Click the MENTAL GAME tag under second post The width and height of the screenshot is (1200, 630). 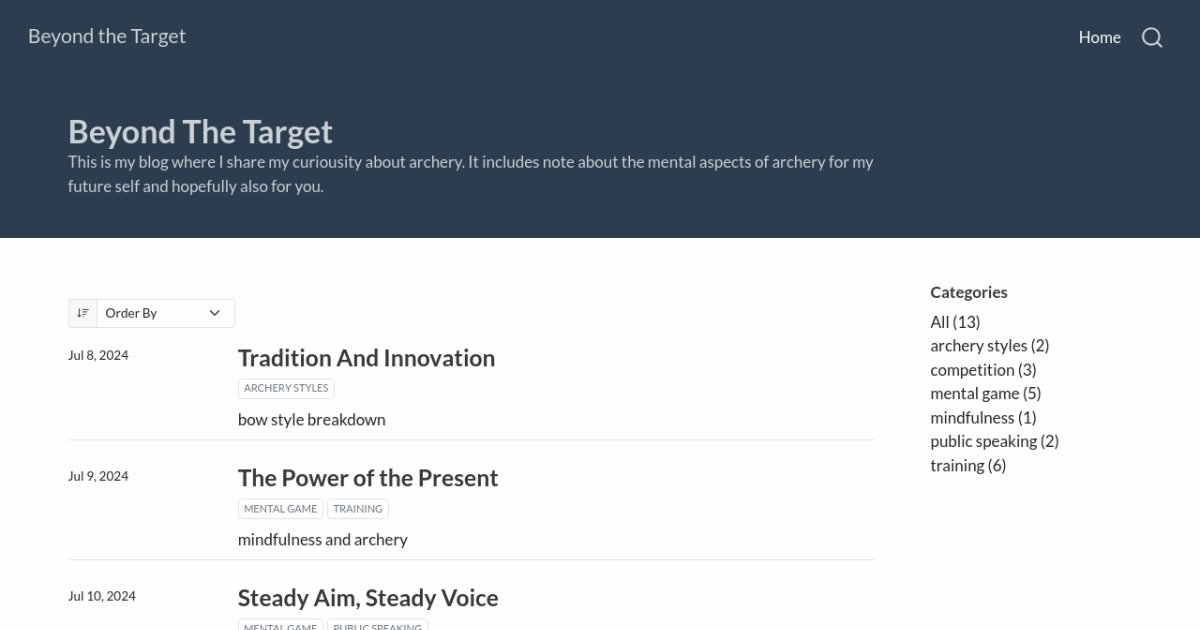[280, 508]
